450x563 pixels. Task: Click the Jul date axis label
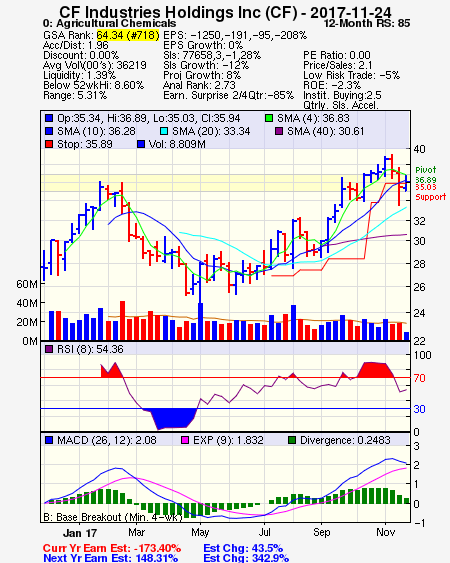(264, 532)
